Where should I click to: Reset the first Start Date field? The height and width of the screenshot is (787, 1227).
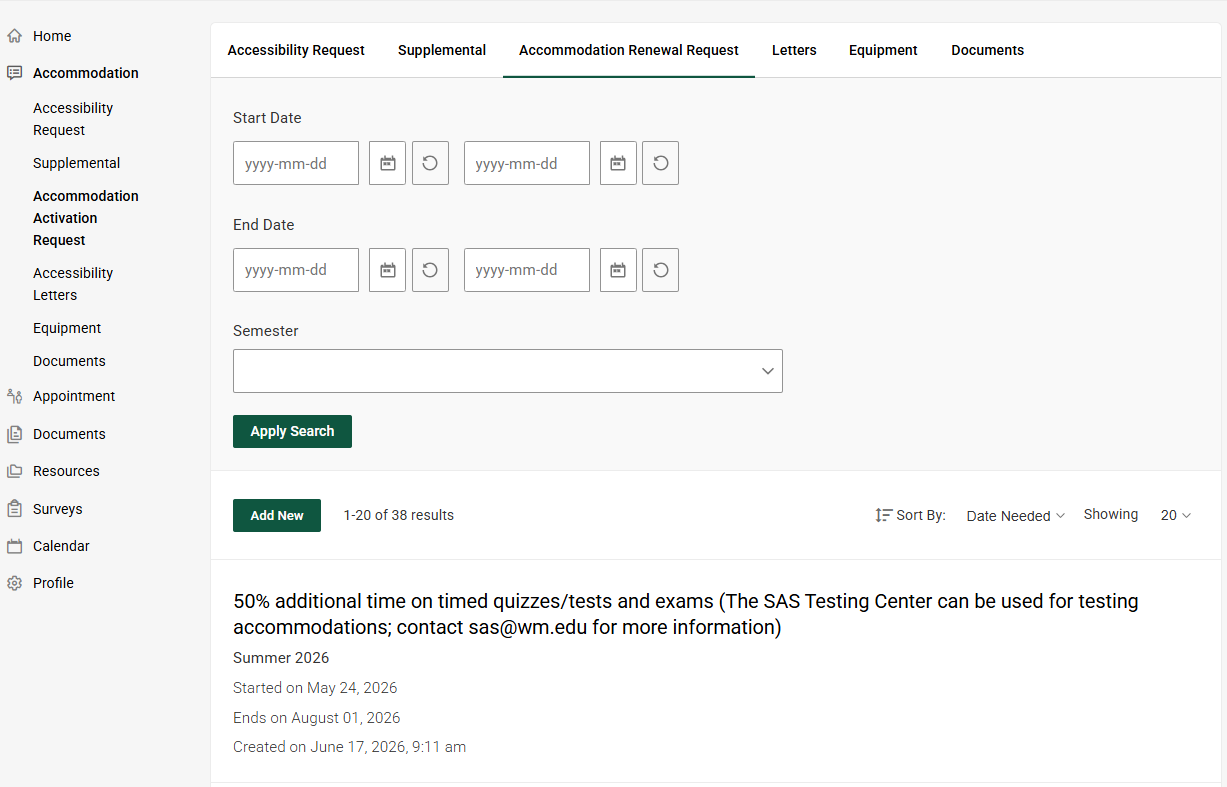coord(430,163)
